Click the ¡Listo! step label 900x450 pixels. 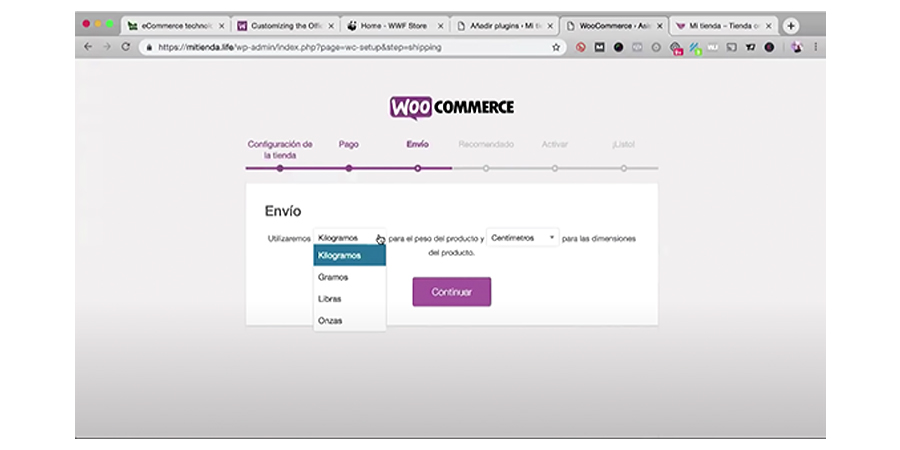623,145
